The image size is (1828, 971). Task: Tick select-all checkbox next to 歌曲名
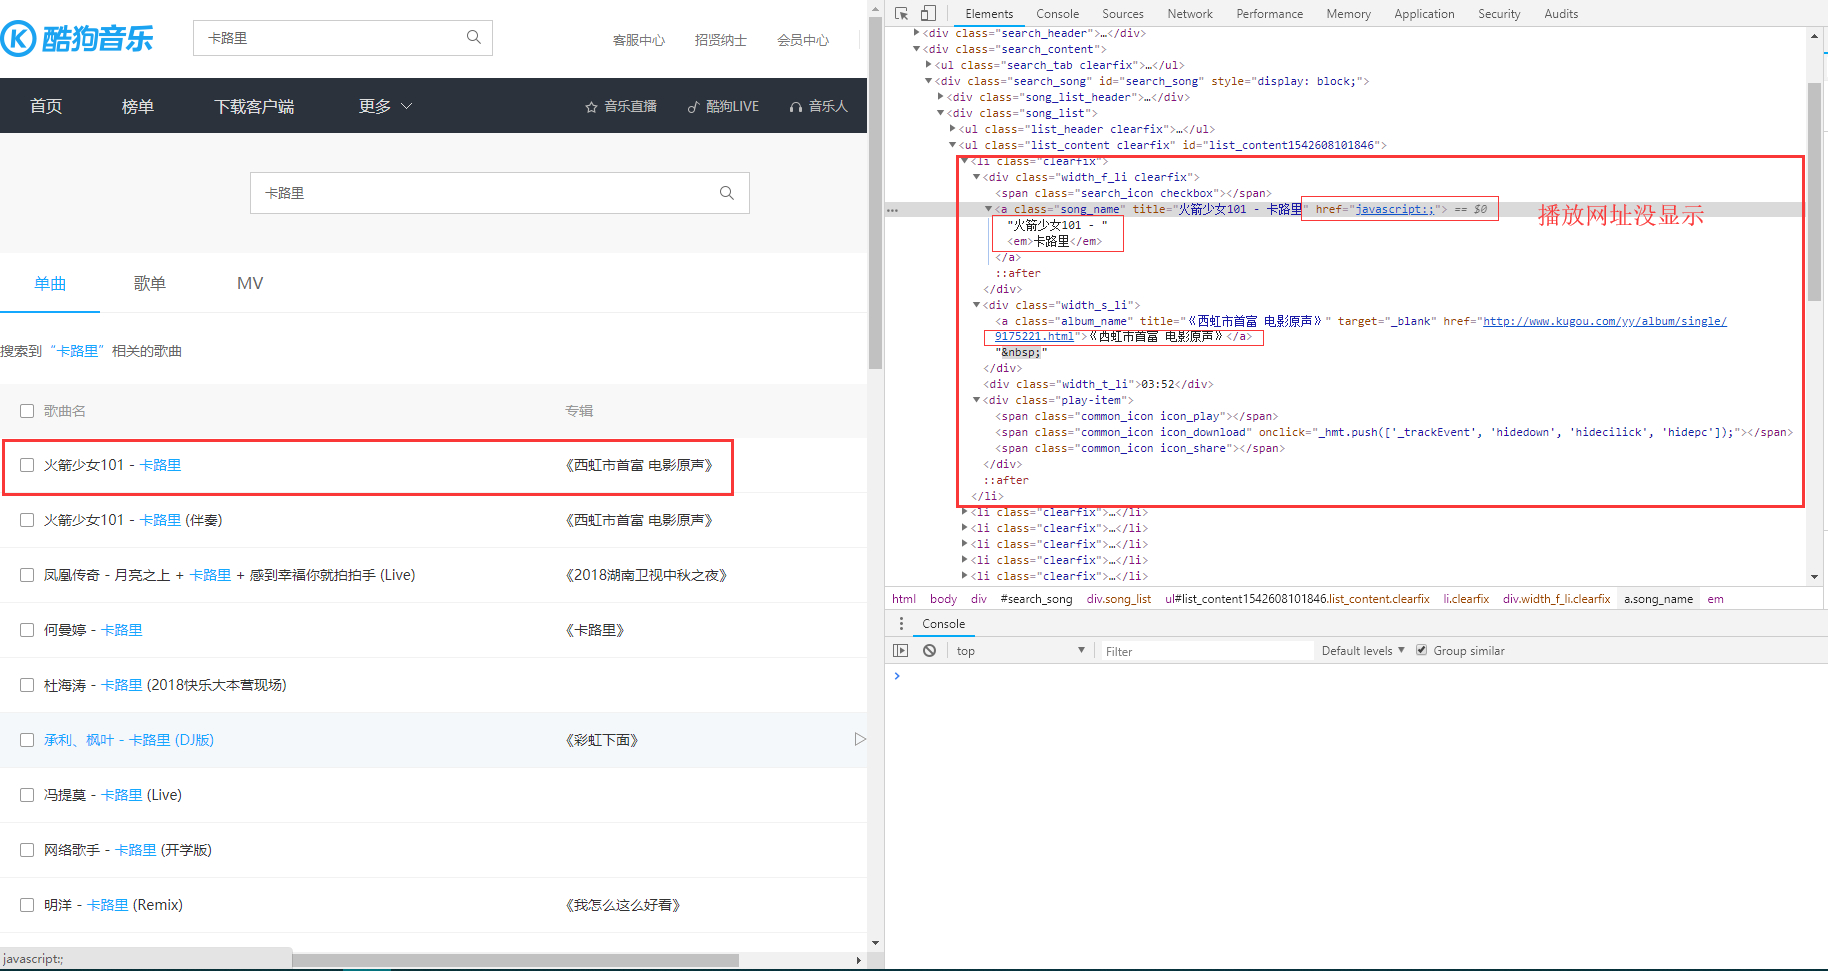27,411
